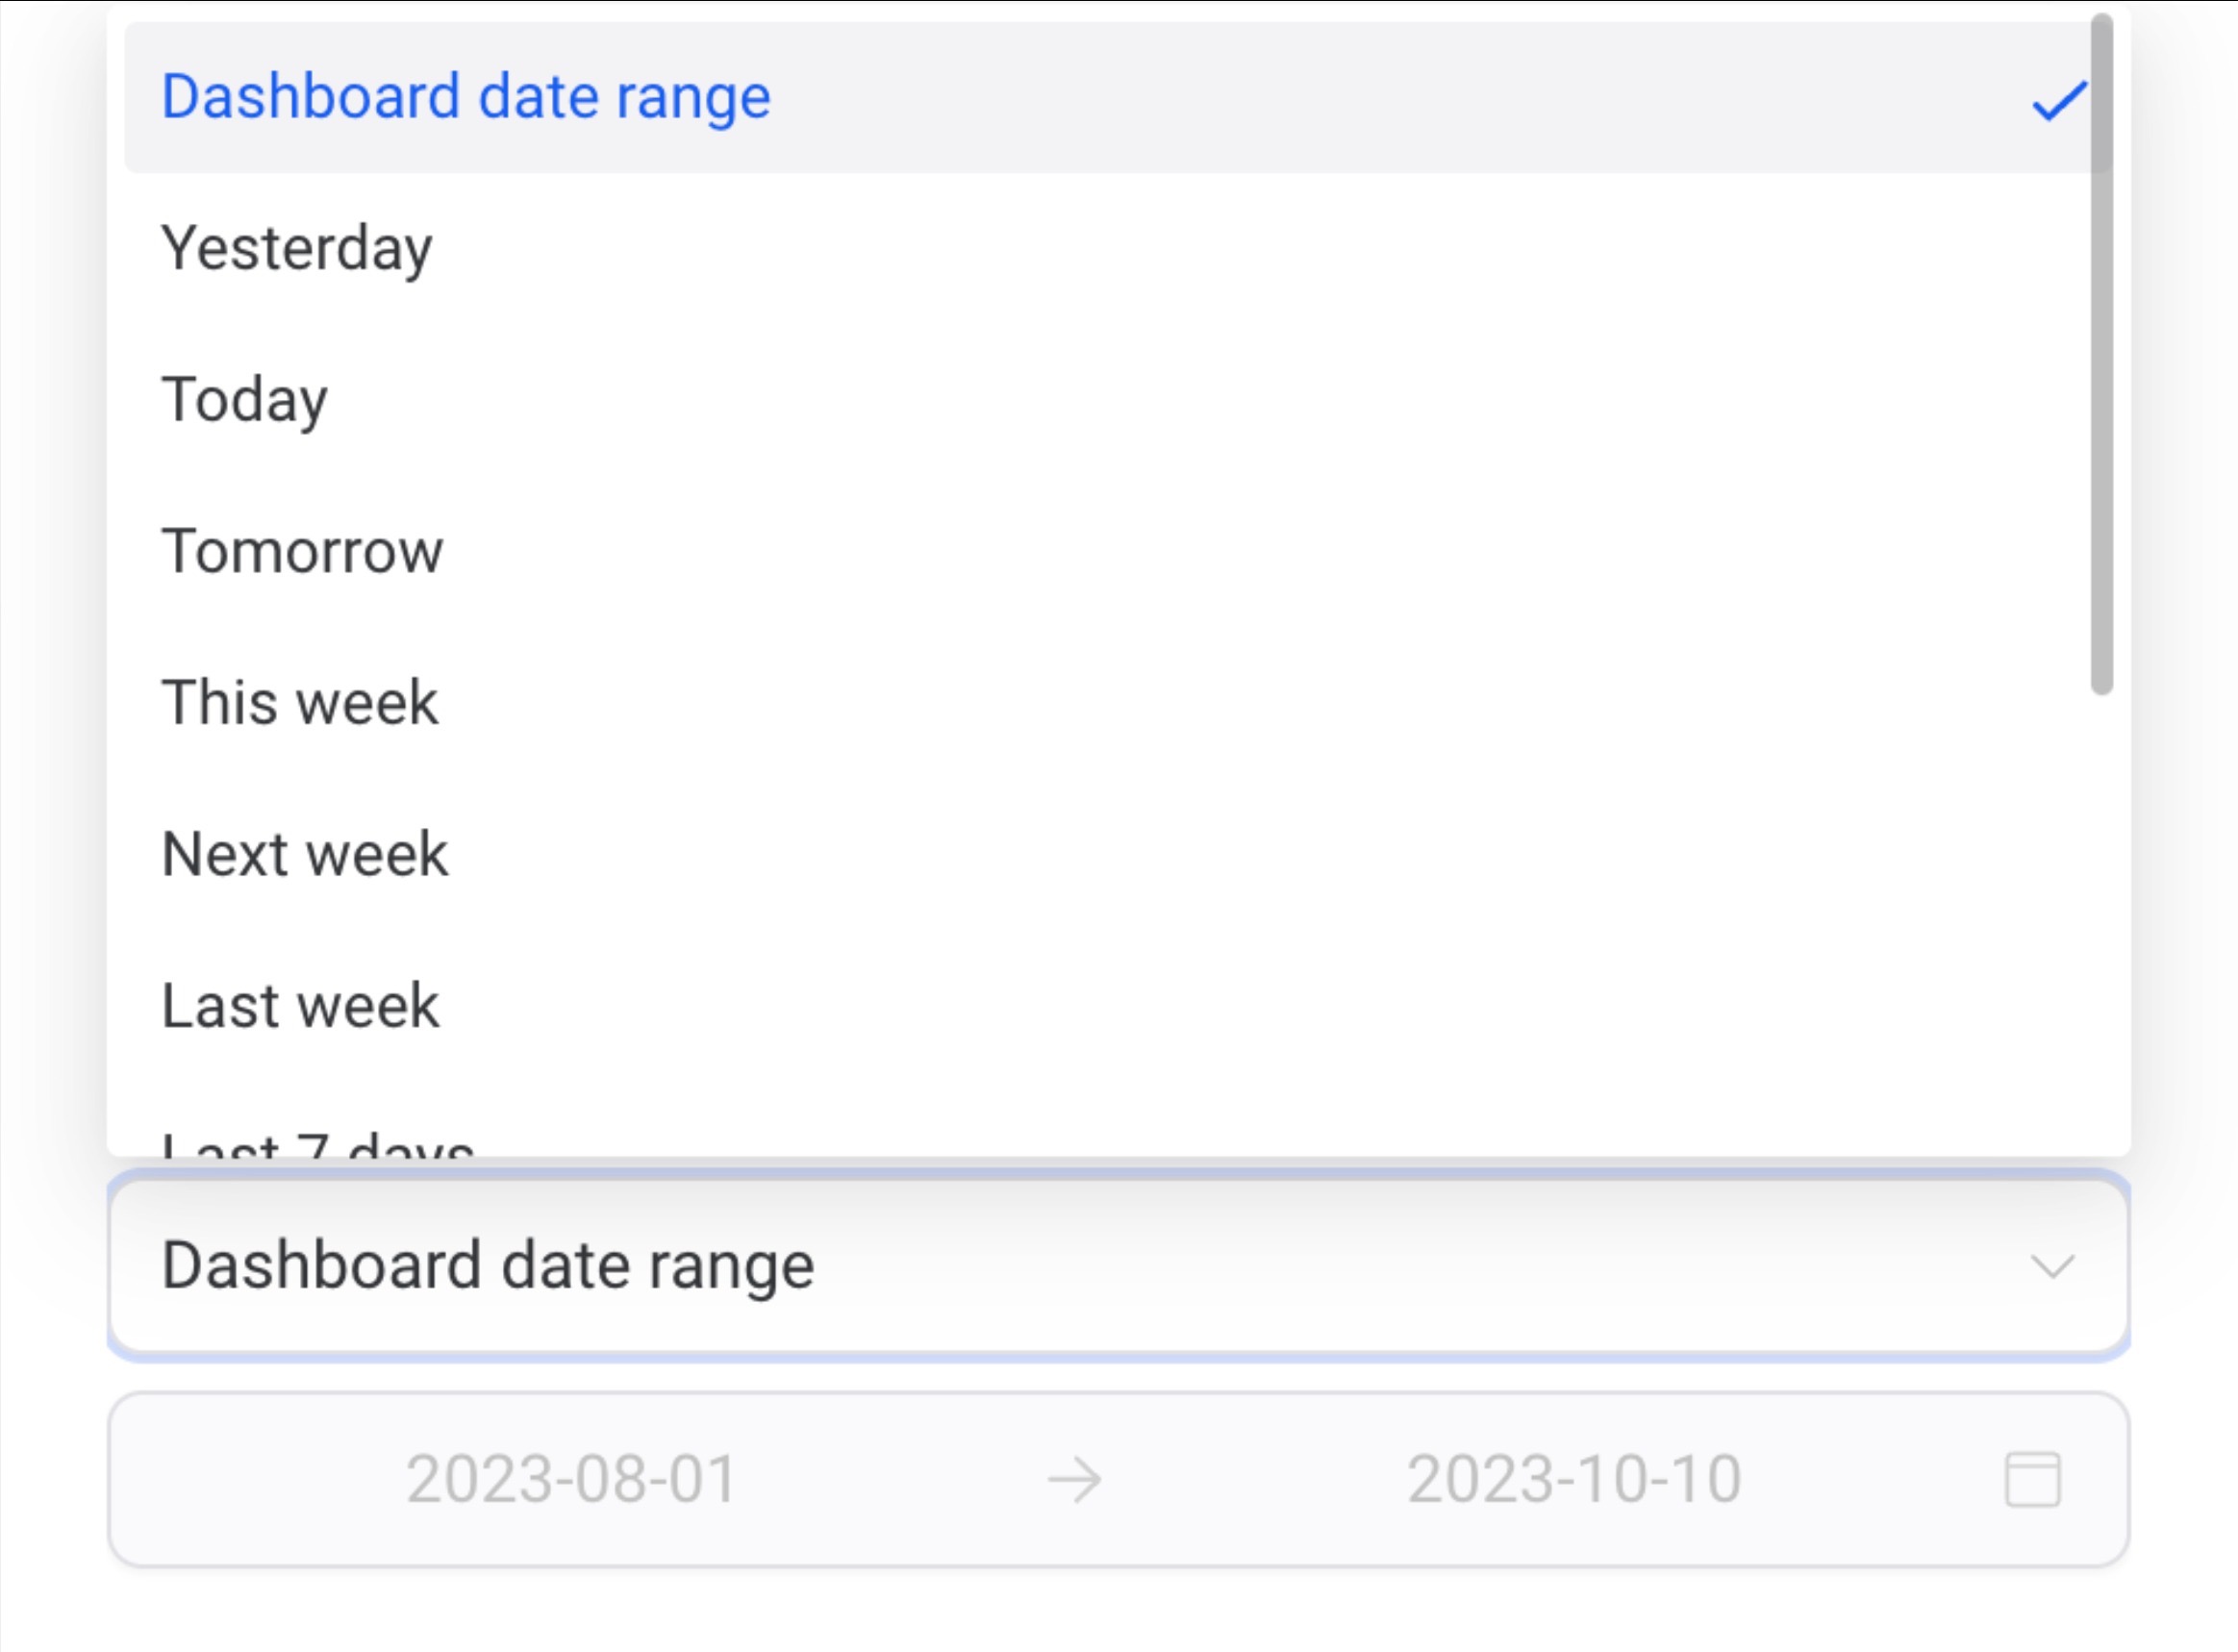Select the partially visible Last 7 days option
Image resolution: width=2238 pixels, height=1652 pixels.
(x=318, y=1145)
